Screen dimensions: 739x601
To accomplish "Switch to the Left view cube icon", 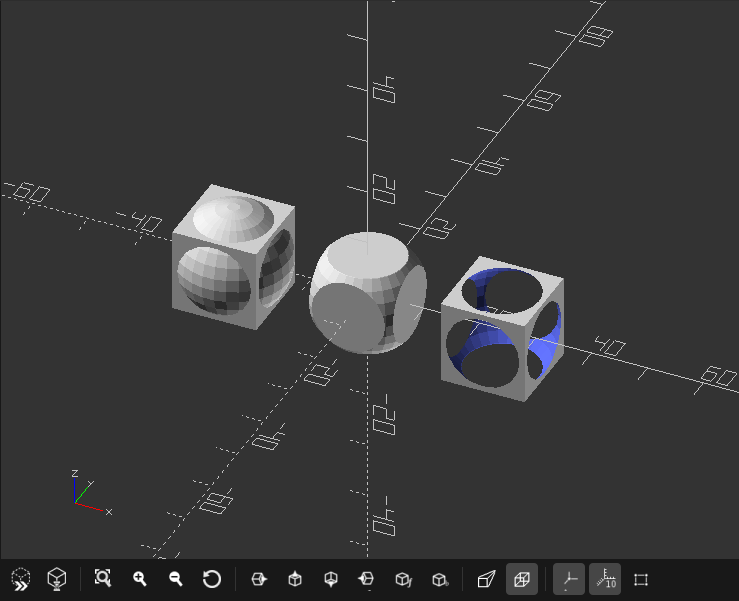I will point(367,579).
